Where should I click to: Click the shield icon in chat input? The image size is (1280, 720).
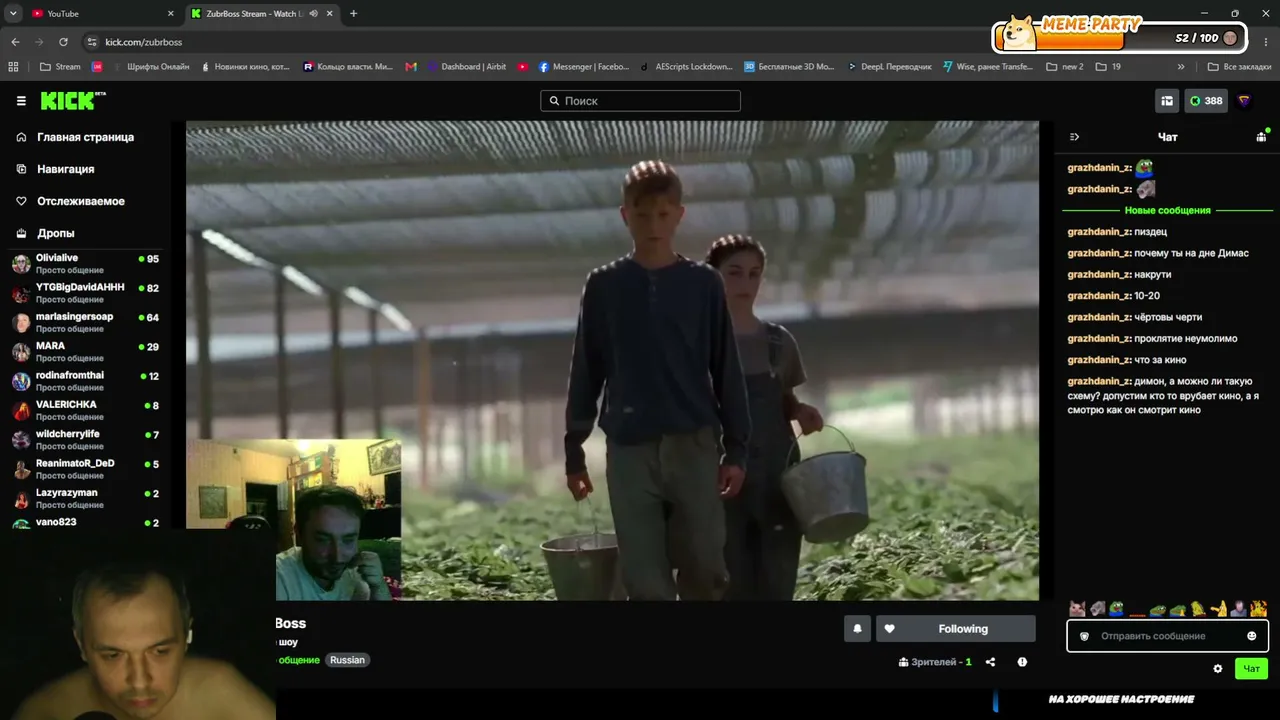click(1084, 636)
